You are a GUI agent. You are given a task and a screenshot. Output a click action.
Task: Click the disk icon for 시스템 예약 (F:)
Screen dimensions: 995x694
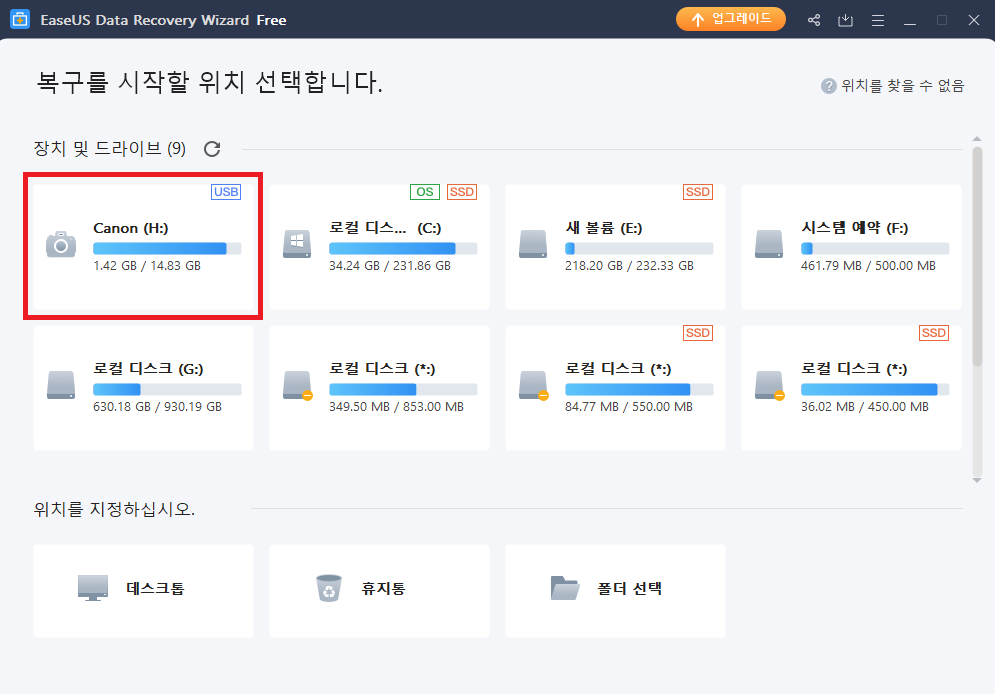769,244
